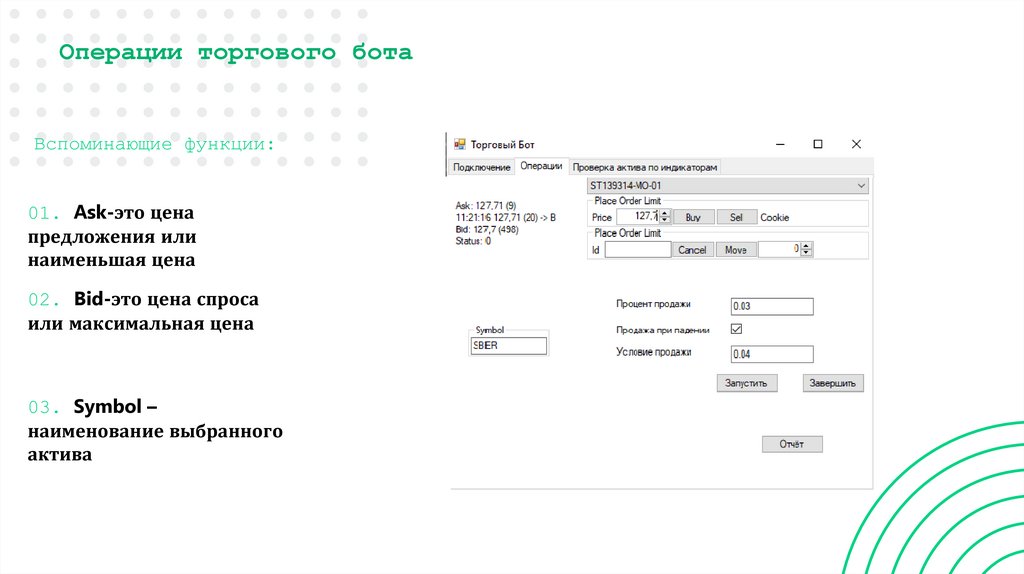Click the Status: 0 text
This screenshot has width=1024, height=574.
pos(473,241)
